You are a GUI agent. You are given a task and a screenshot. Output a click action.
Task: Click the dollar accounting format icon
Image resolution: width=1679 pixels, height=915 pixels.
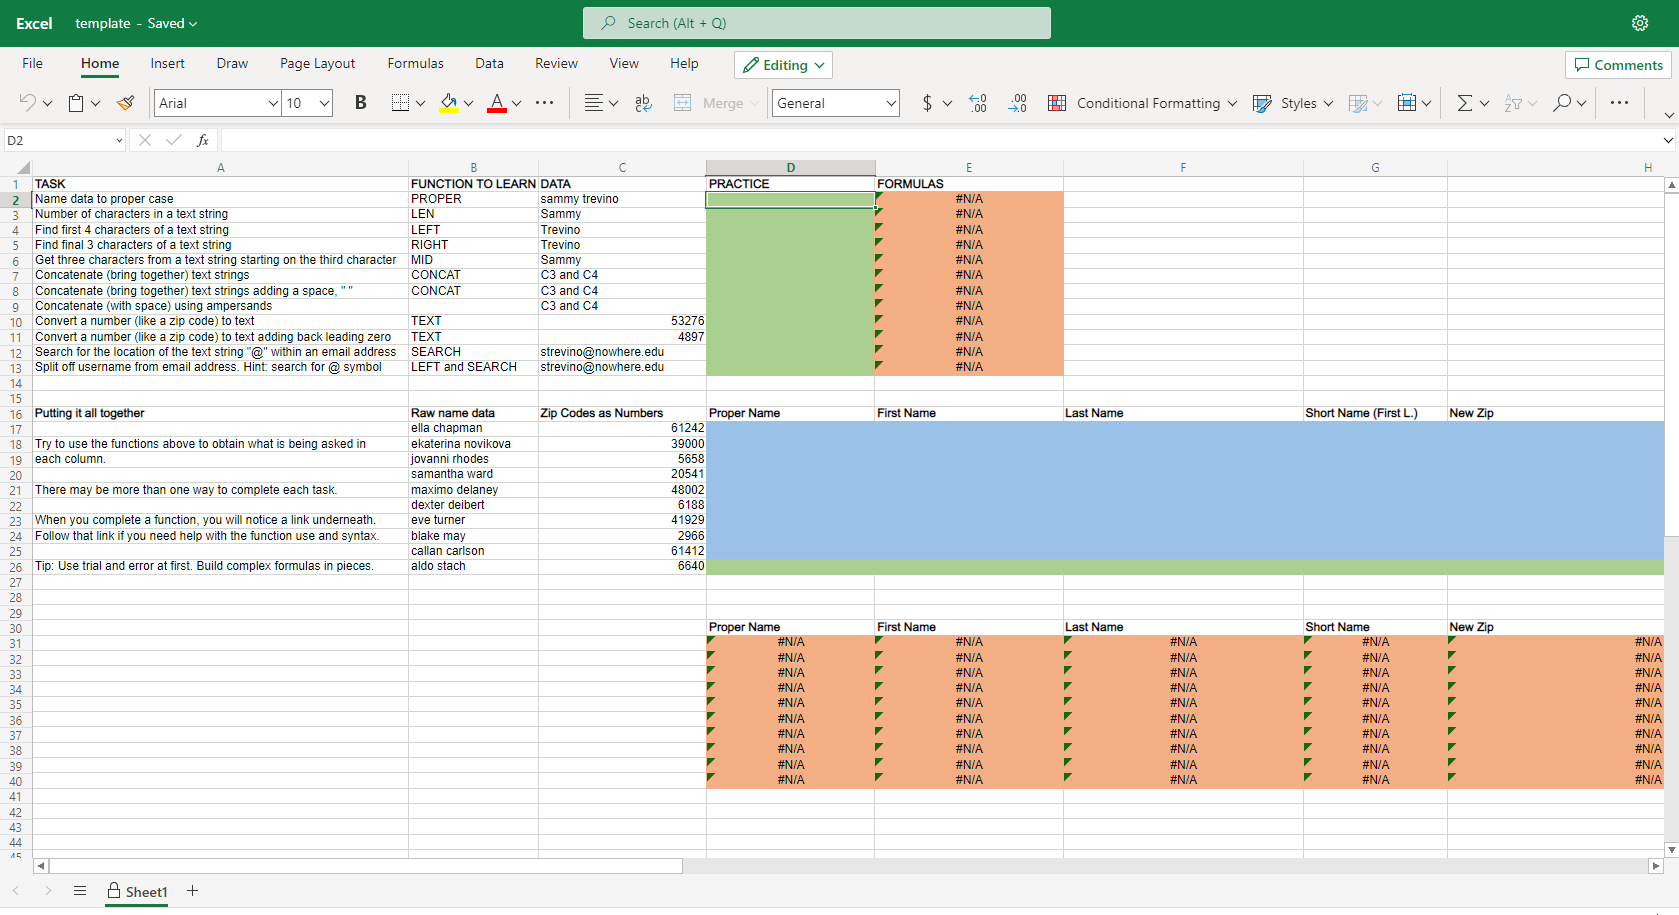pos(928,103)
